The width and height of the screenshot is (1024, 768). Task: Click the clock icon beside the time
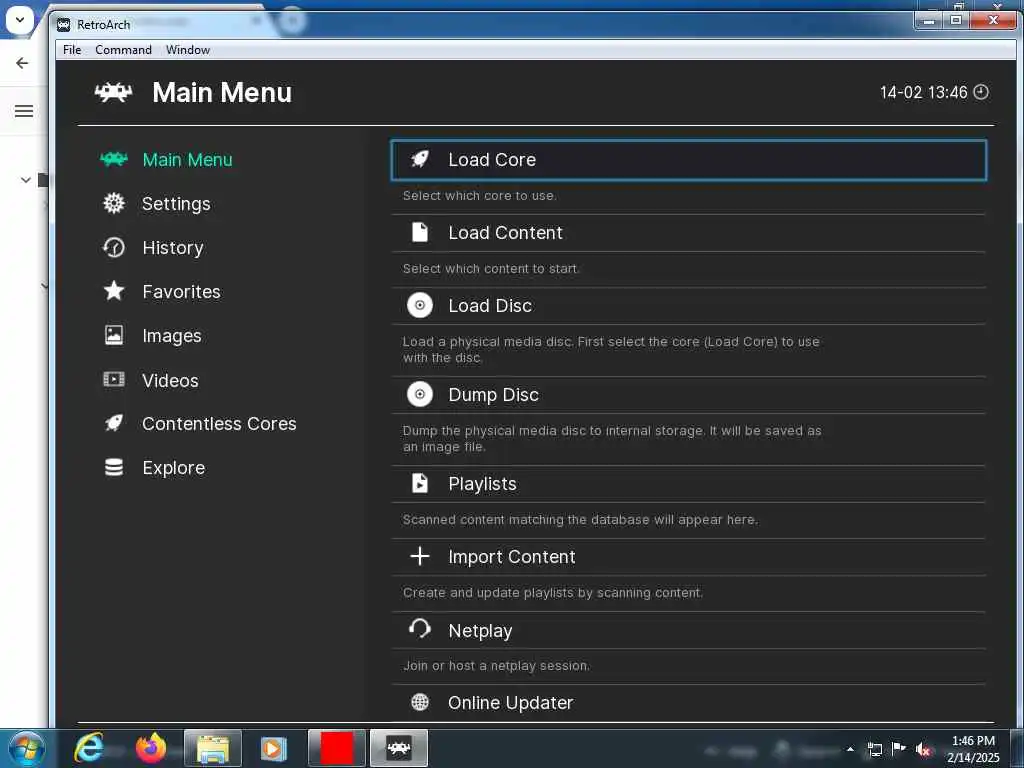pos(981,92)
